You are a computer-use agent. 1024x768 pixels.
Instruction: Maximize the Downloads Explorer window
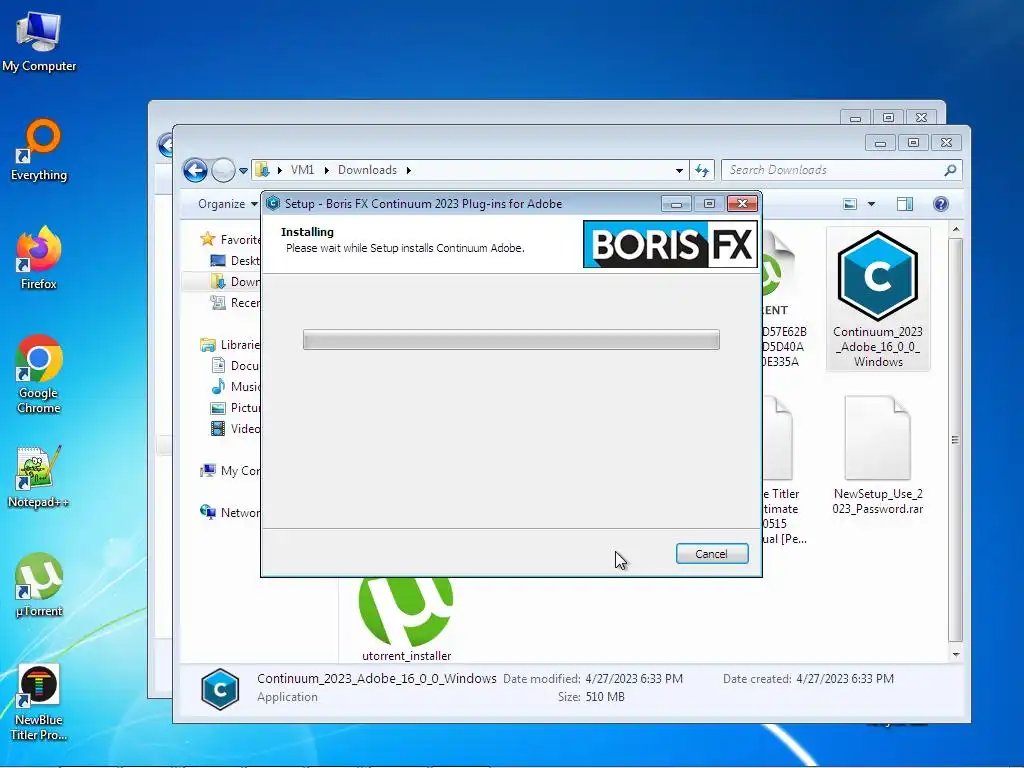pyautogui.click(x=913, y=142)
